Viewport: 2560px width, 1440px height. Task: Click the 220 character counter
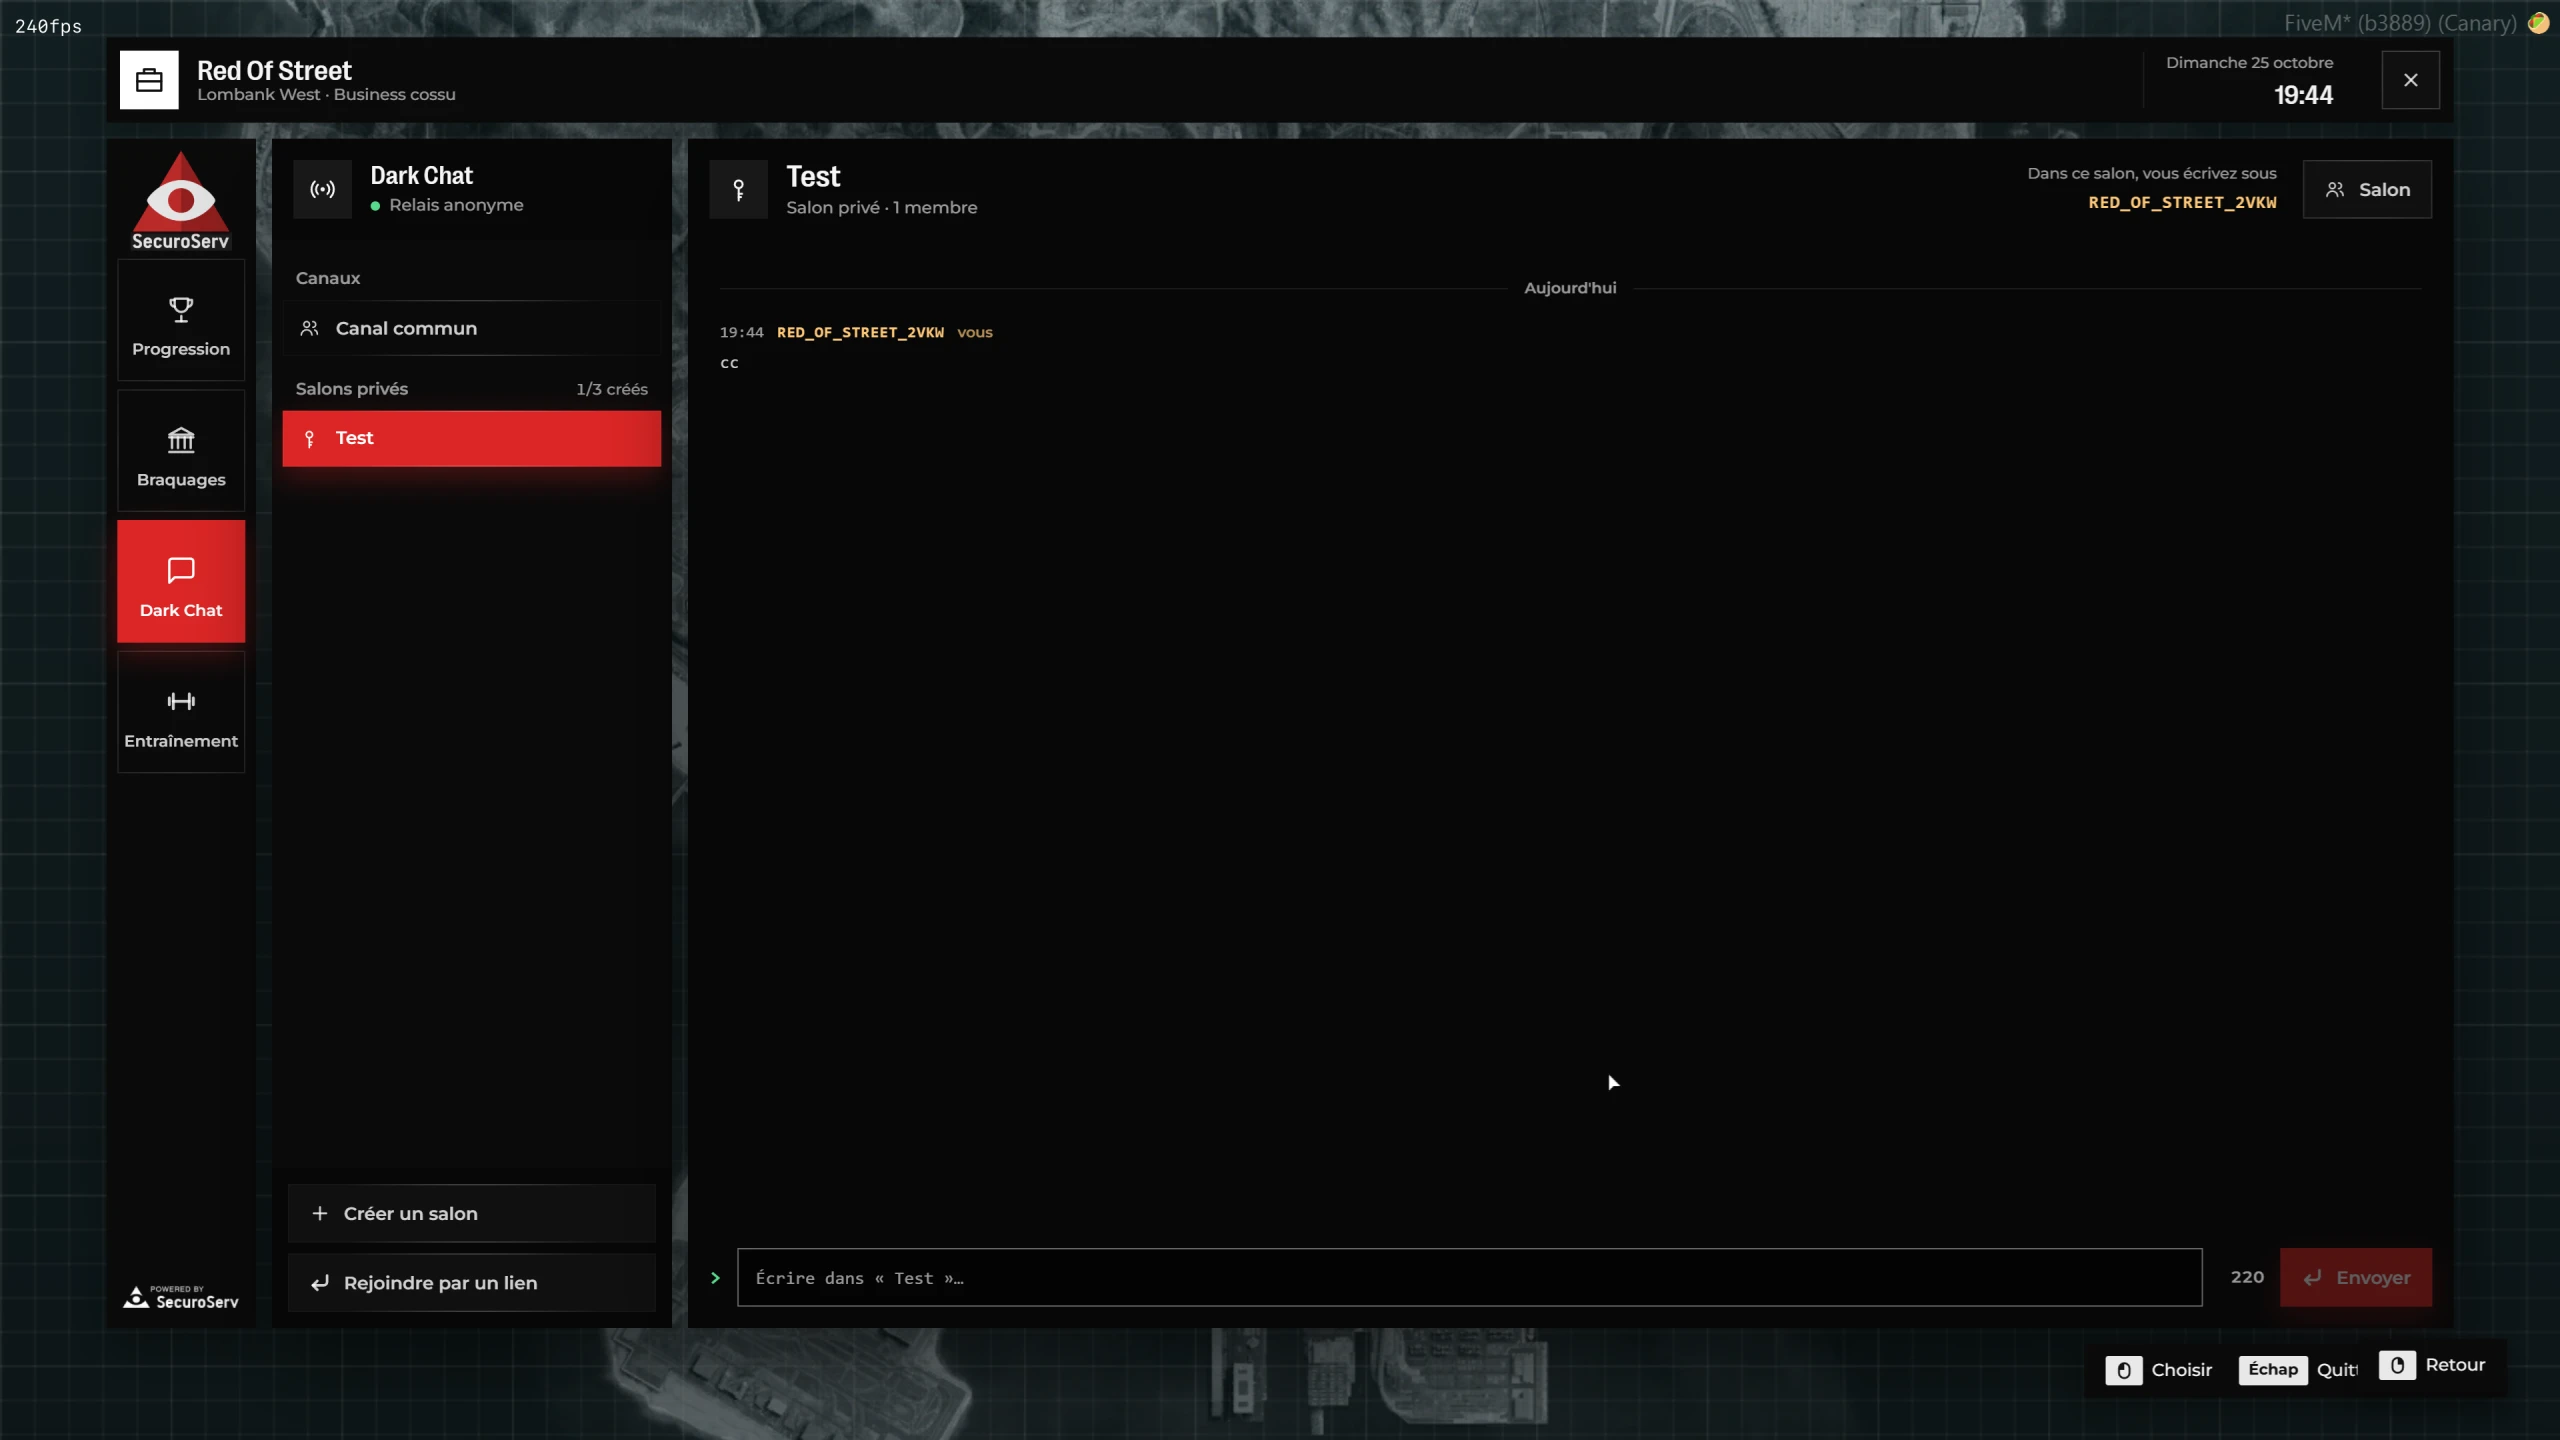point(2247,1277)
